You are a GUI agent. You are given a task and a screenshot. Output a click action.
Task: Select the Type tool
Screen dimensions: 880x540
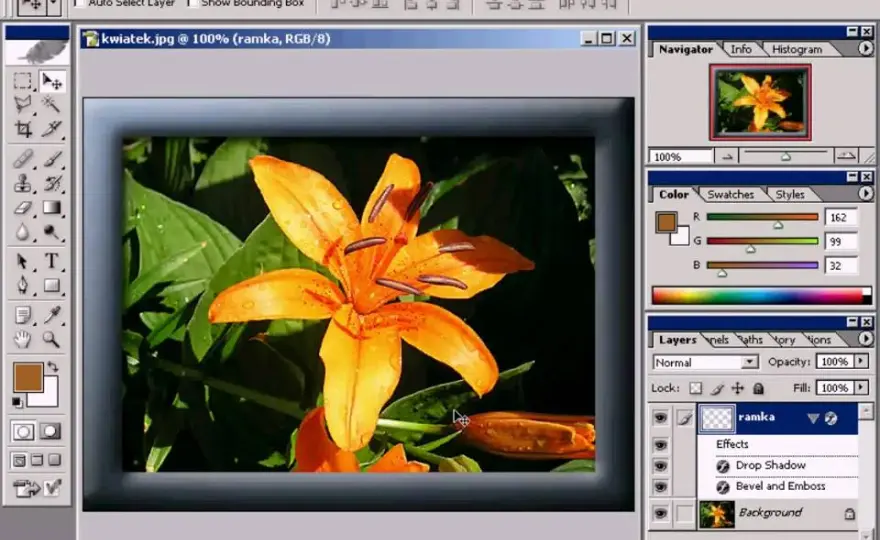(52, 262)
